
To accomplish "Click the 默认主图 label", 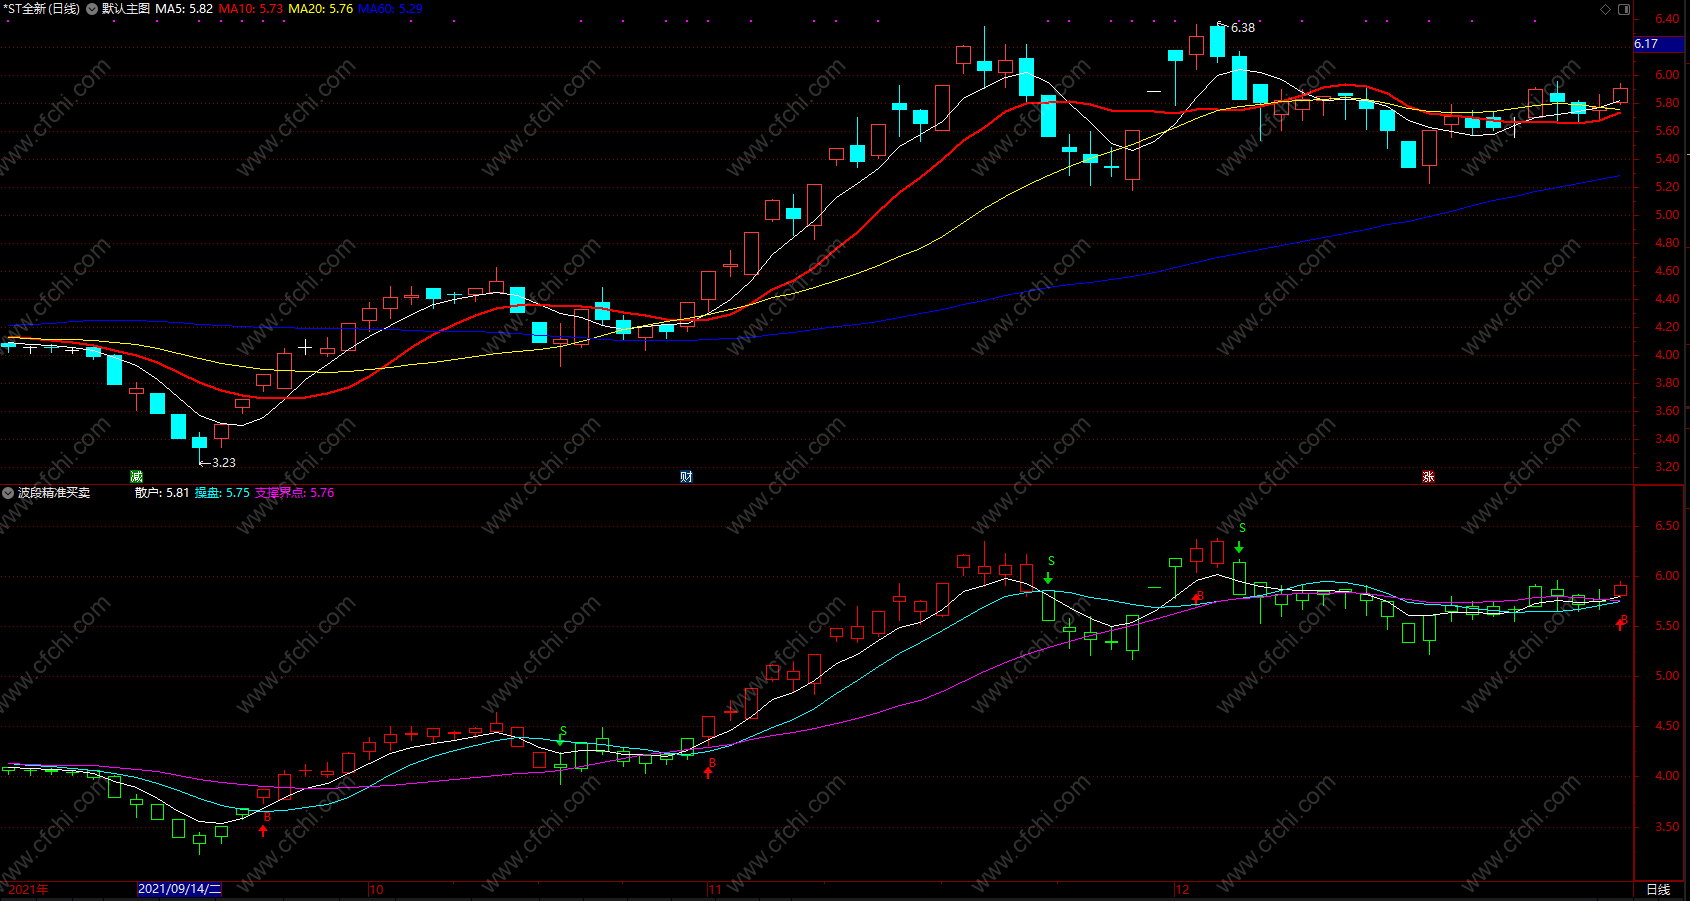I will [x=126, y=9].
